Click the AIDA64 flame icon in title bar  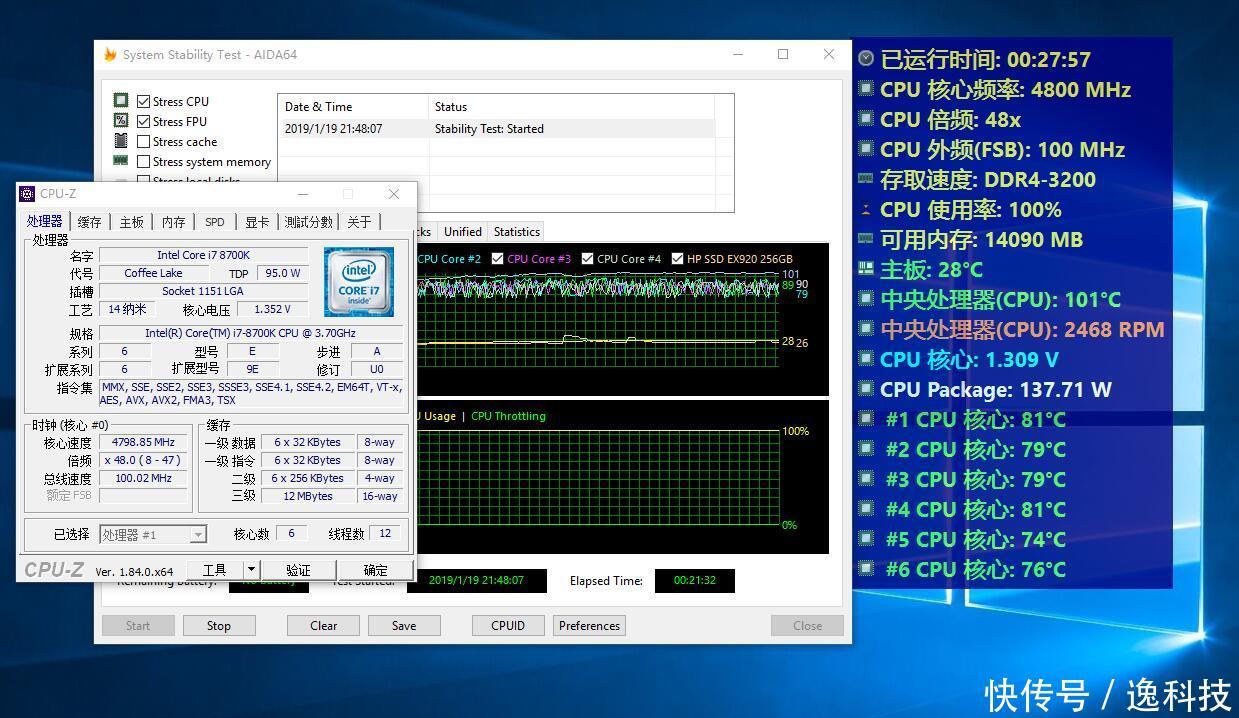click(x=110, y=55)
